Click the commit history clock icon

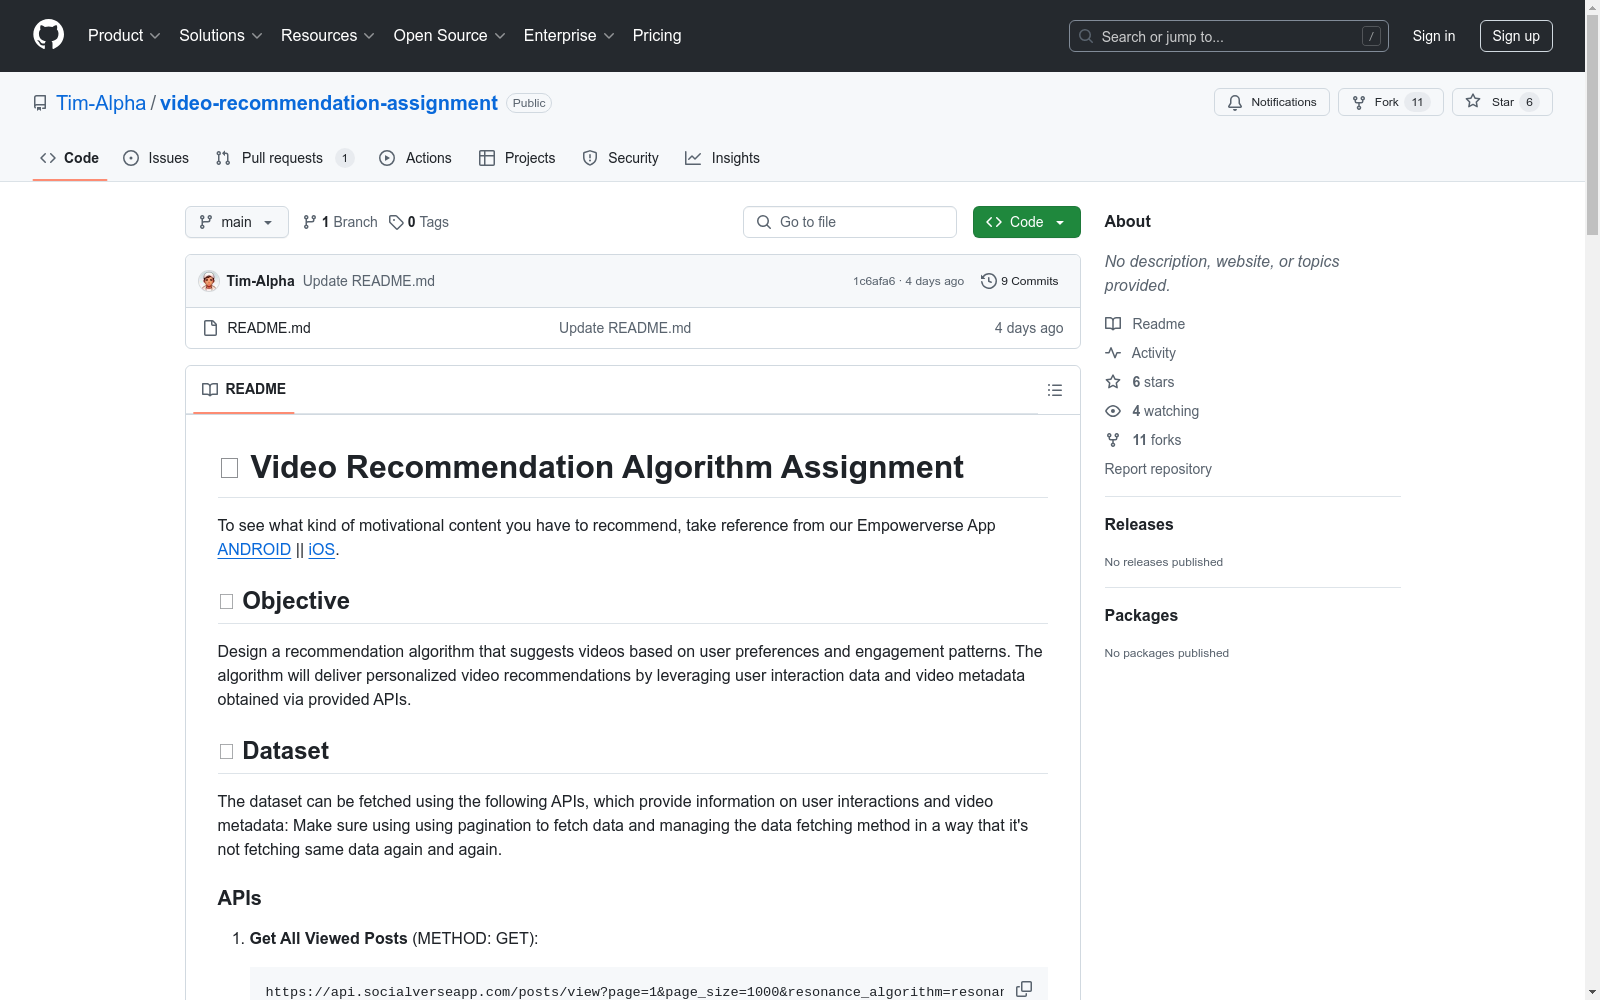click(989, 281)
